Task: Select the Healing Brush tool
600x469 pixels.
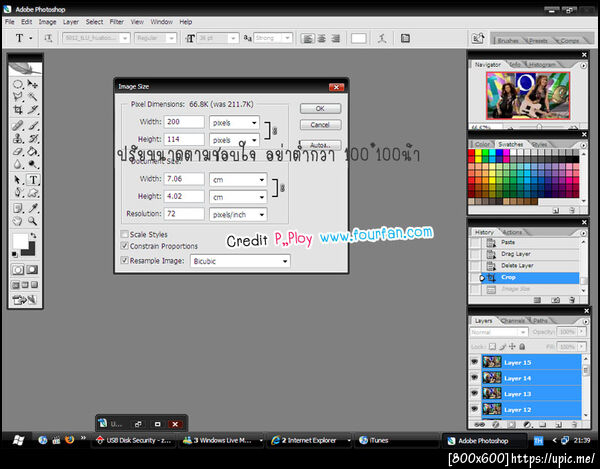Action: (18, 125)
